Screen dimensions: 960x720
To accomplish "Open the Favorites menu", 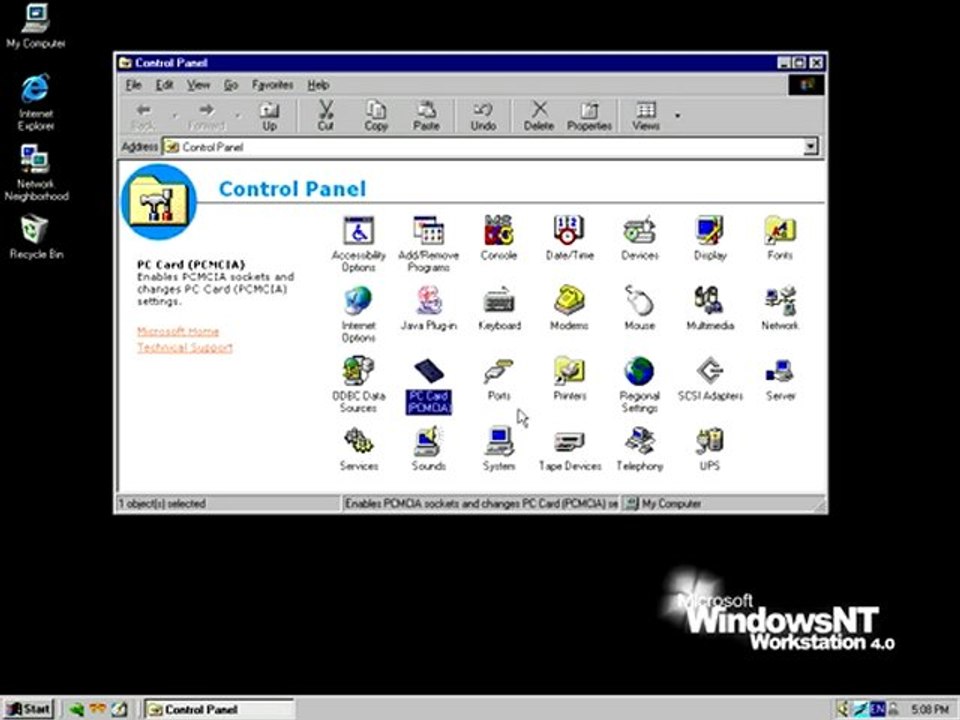I will (x=272, y=85).
